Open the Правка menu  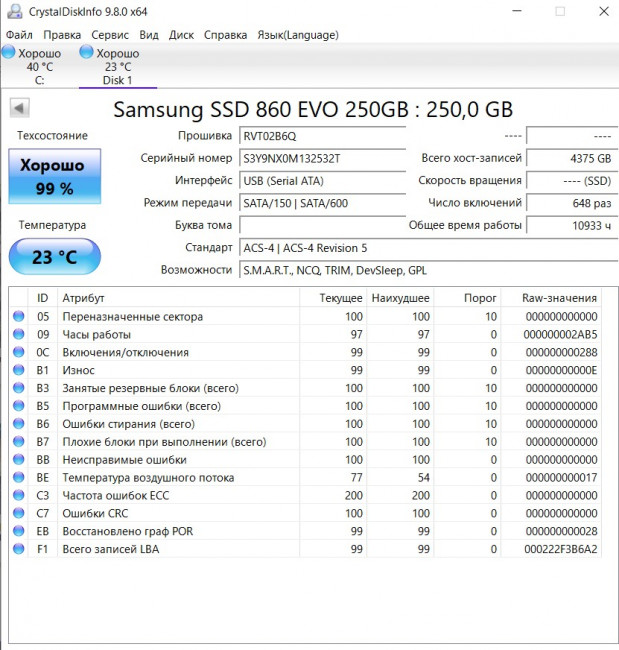[x=62, y=35]
